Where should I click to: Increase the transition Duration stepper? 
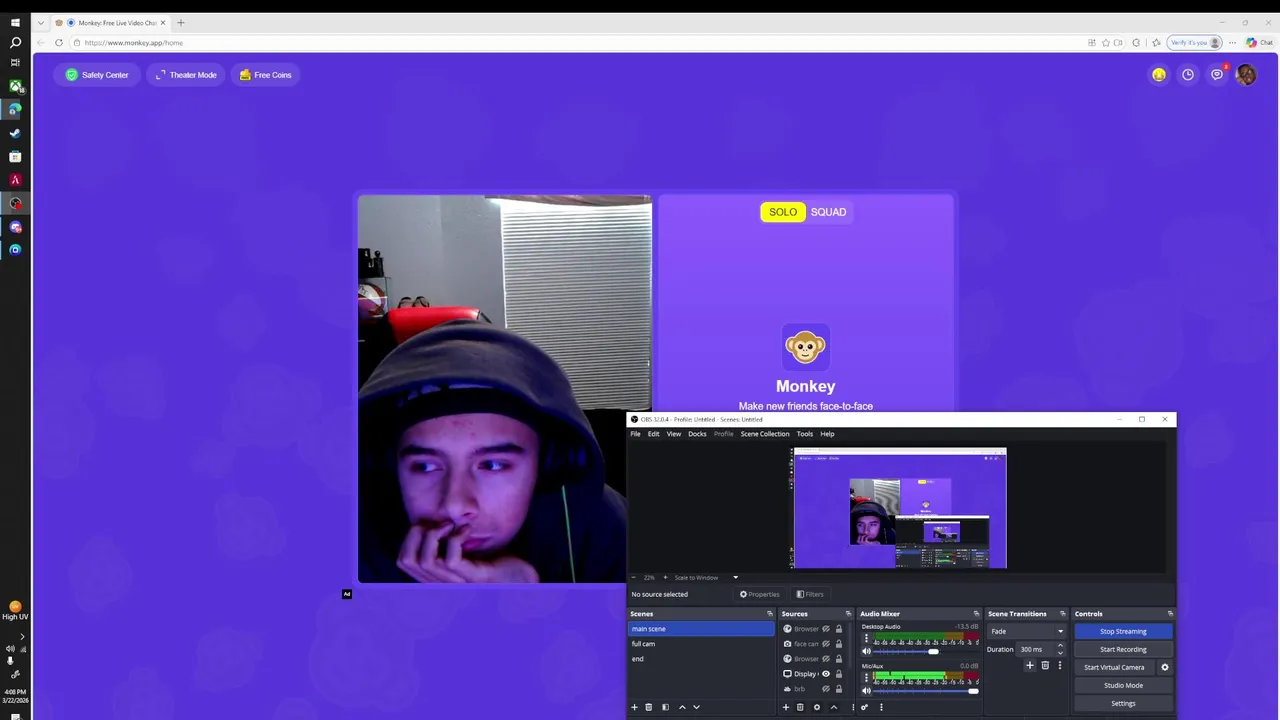[1060, 646]
